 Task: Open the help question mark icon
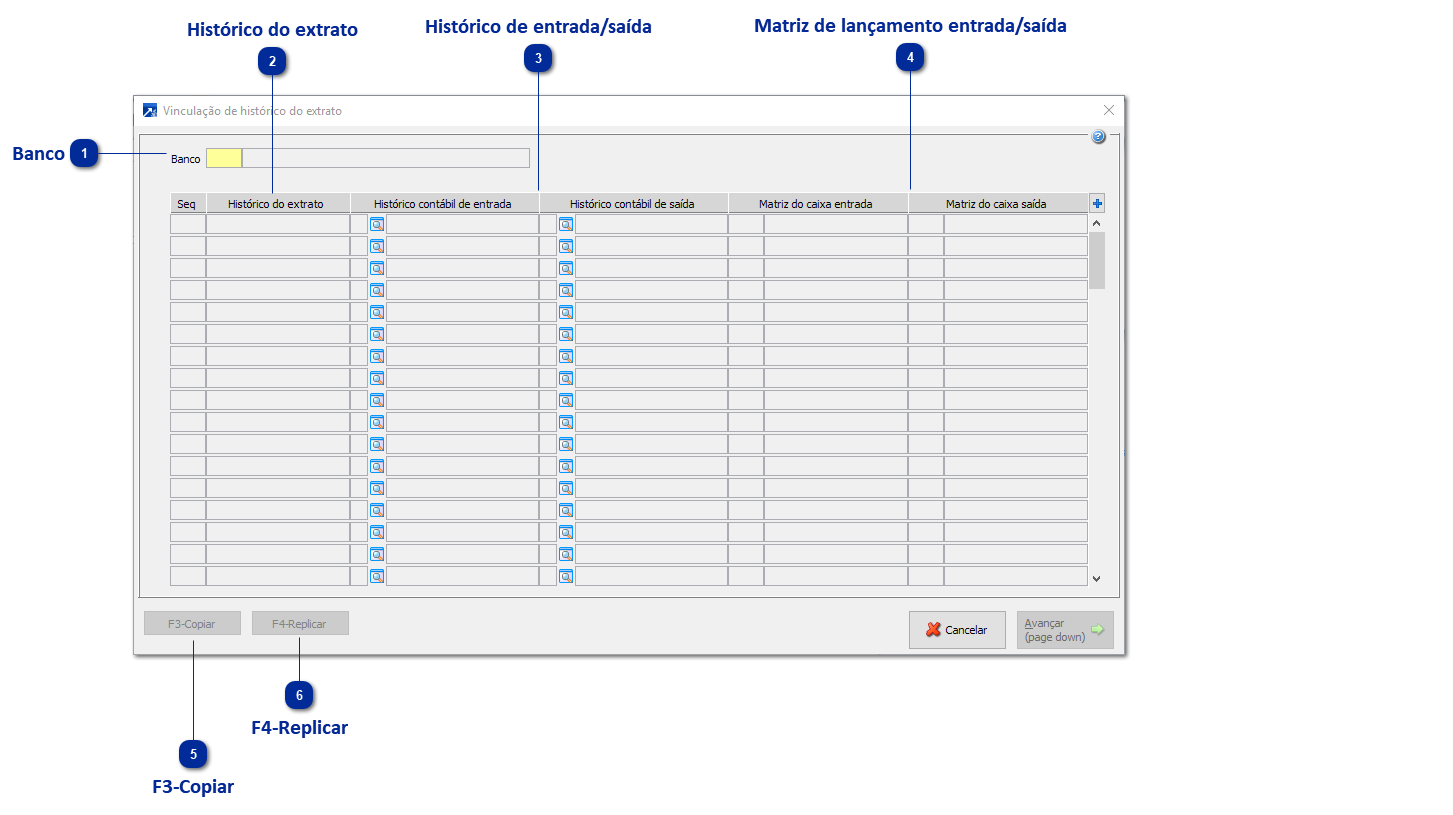[x=1098, y=137]
